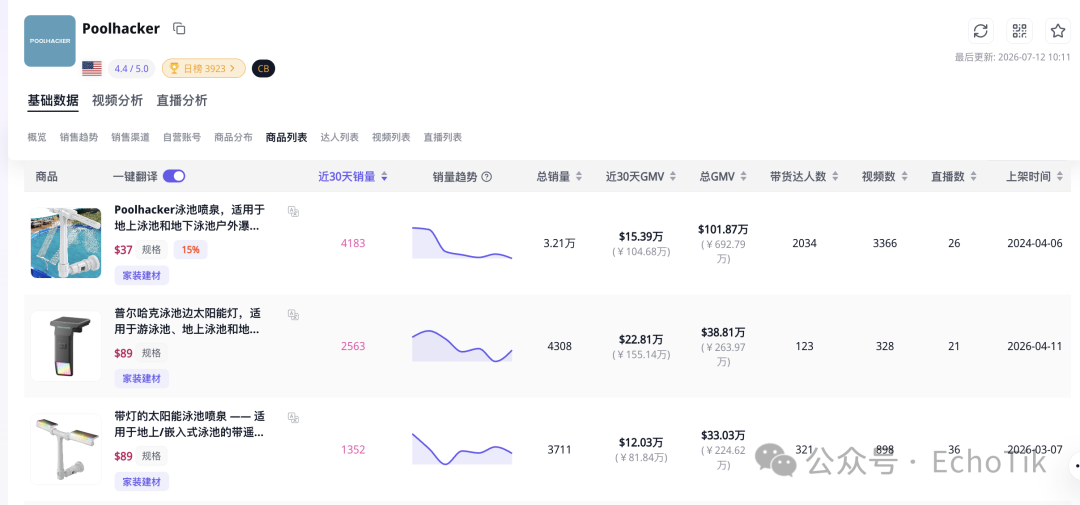Image resolution: width=1080 pixels, height=505 pixels.
Task: Switch to 基础数据 tab
Action: coord(53,101)
